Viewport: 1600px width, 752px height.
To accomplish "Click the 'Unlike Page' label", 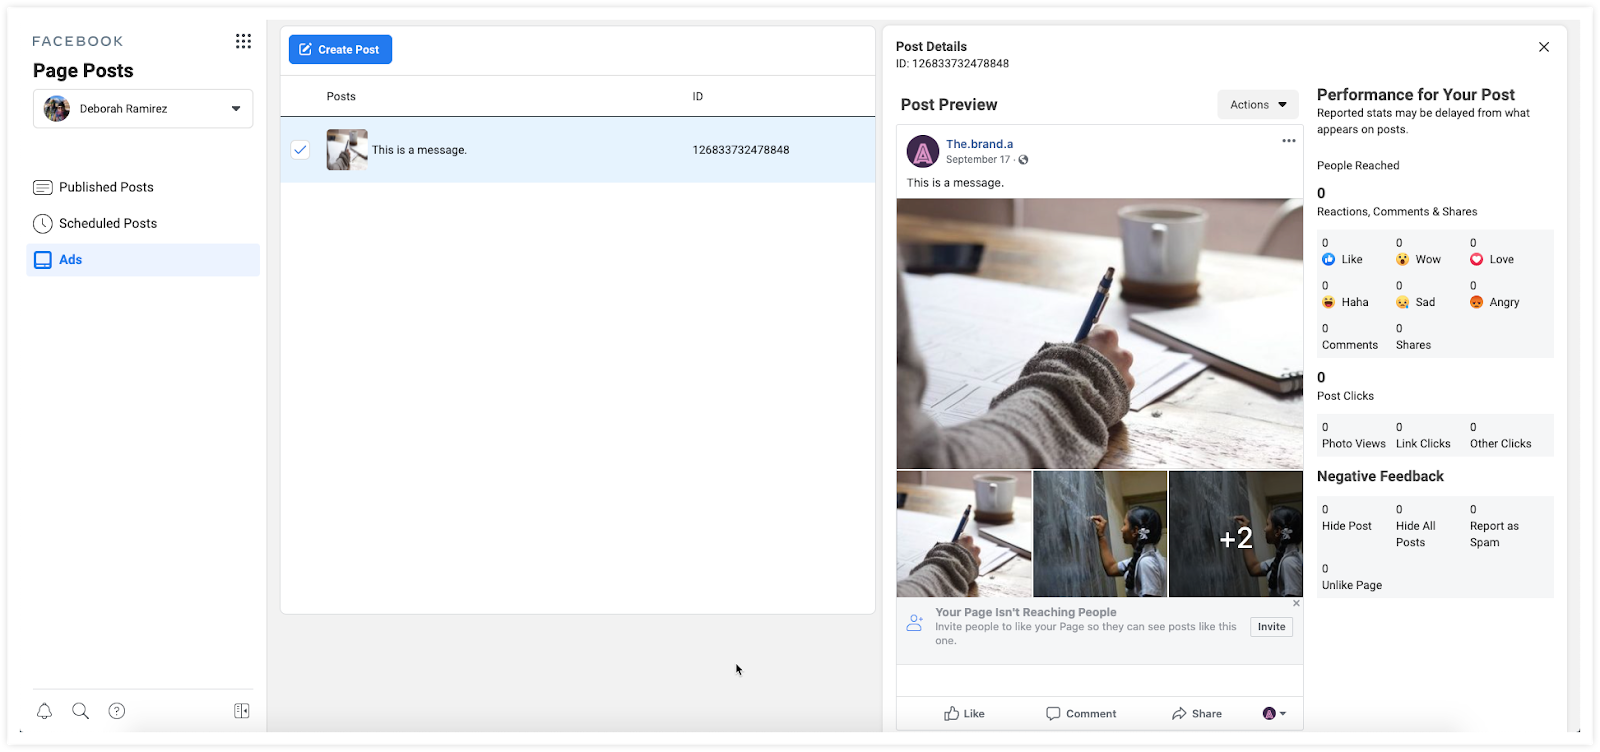I will (x=1352, y=585).
